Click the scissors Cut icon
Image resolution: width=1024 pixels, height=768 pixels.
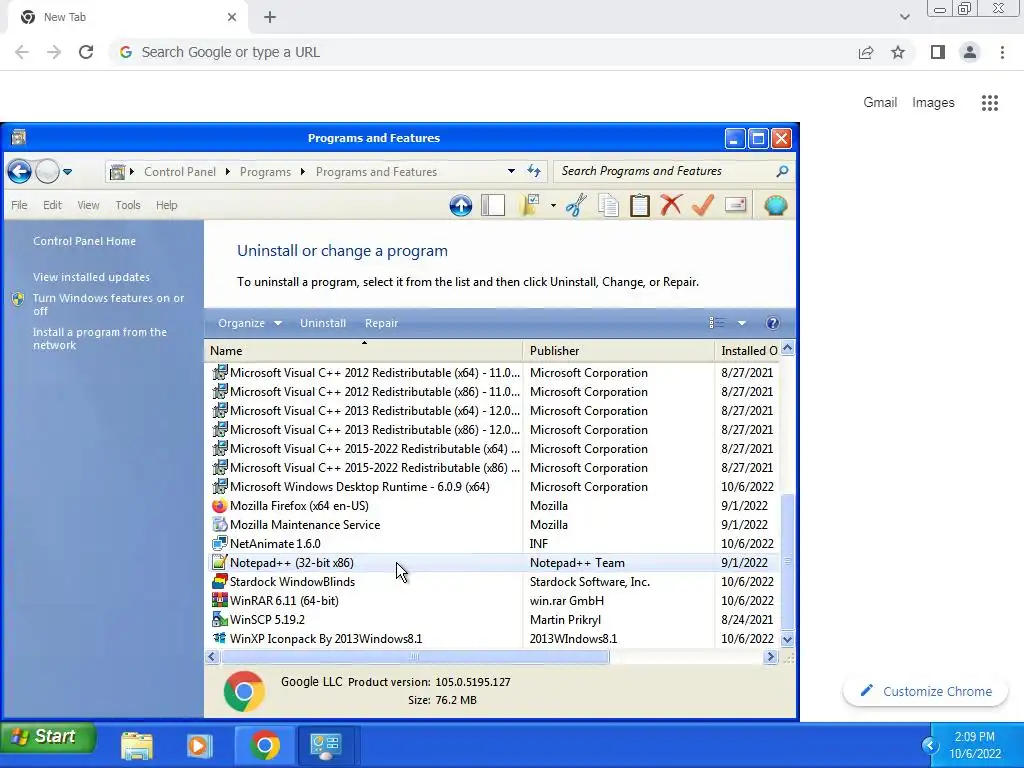coord(576,205)
